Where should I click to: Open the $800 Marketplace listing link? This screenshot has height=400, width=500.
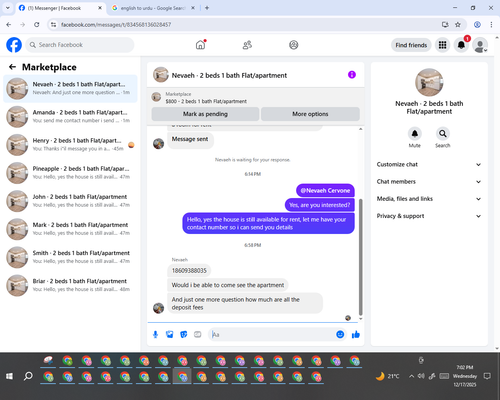click(x=206, y=101)
